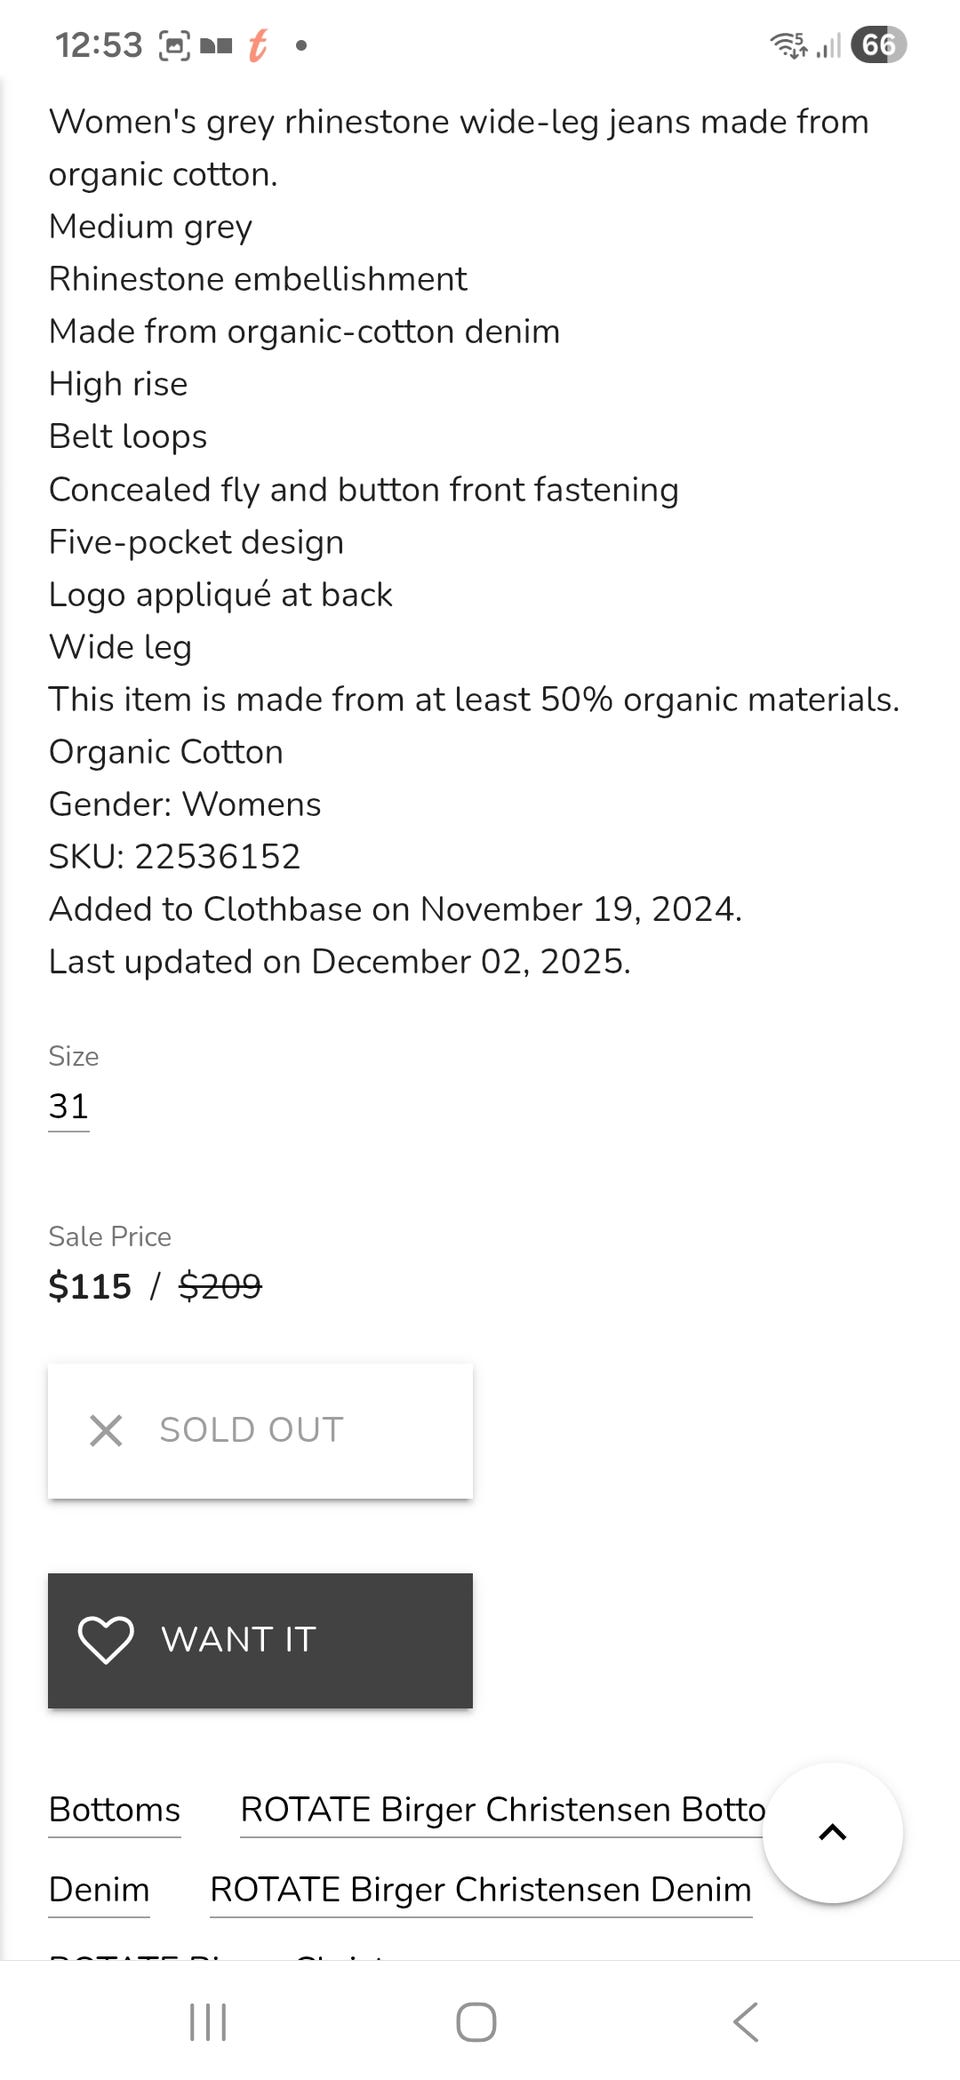Viewport: 960px width, 2080px height.
Task: Tap the clock time in status bar
Action: point(99,45)
